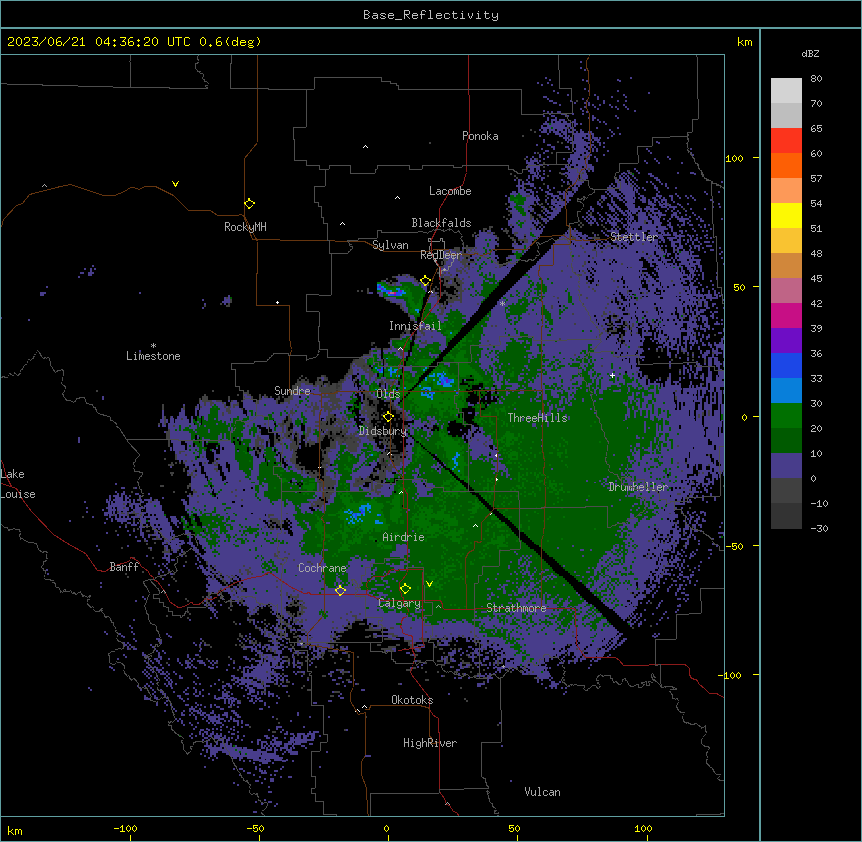Screen dimensions: 862x842
Task: Click the Strathmore city label
Action: click(x=516, y=608)
